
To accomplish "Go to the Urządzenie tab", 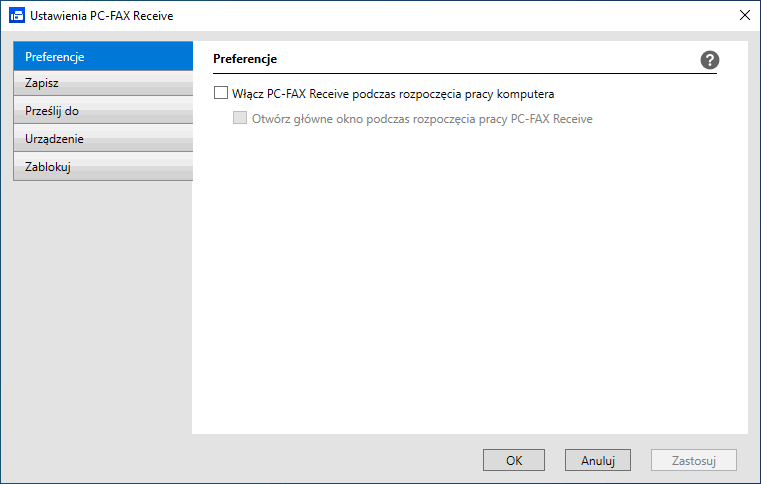I will pyautogui.click(x=102, y=139).
